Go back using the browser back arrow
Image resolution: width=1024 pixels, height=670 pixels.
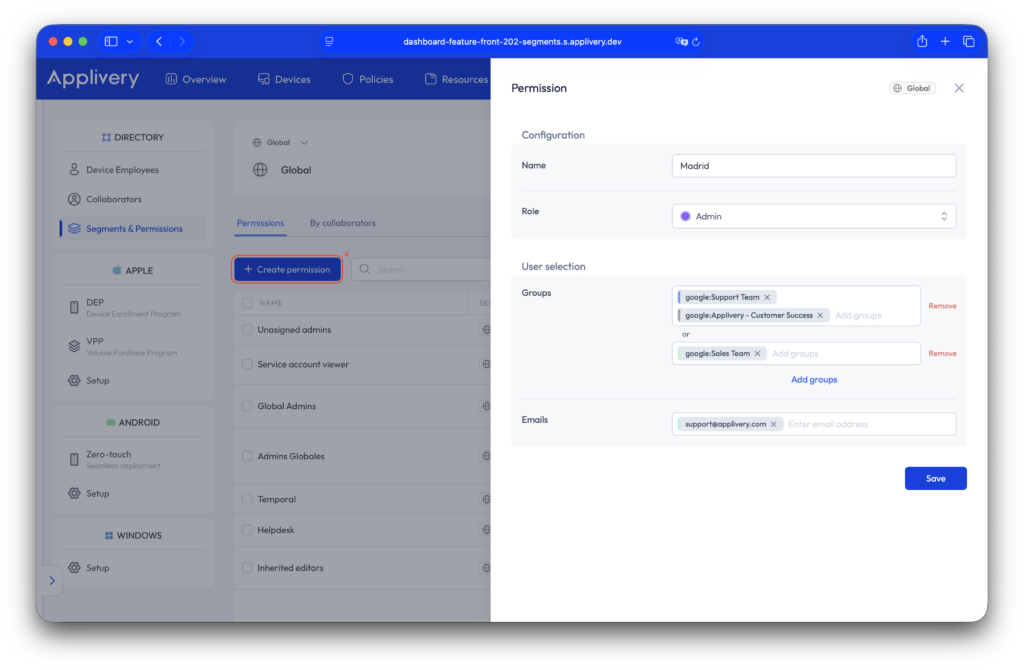160,41
